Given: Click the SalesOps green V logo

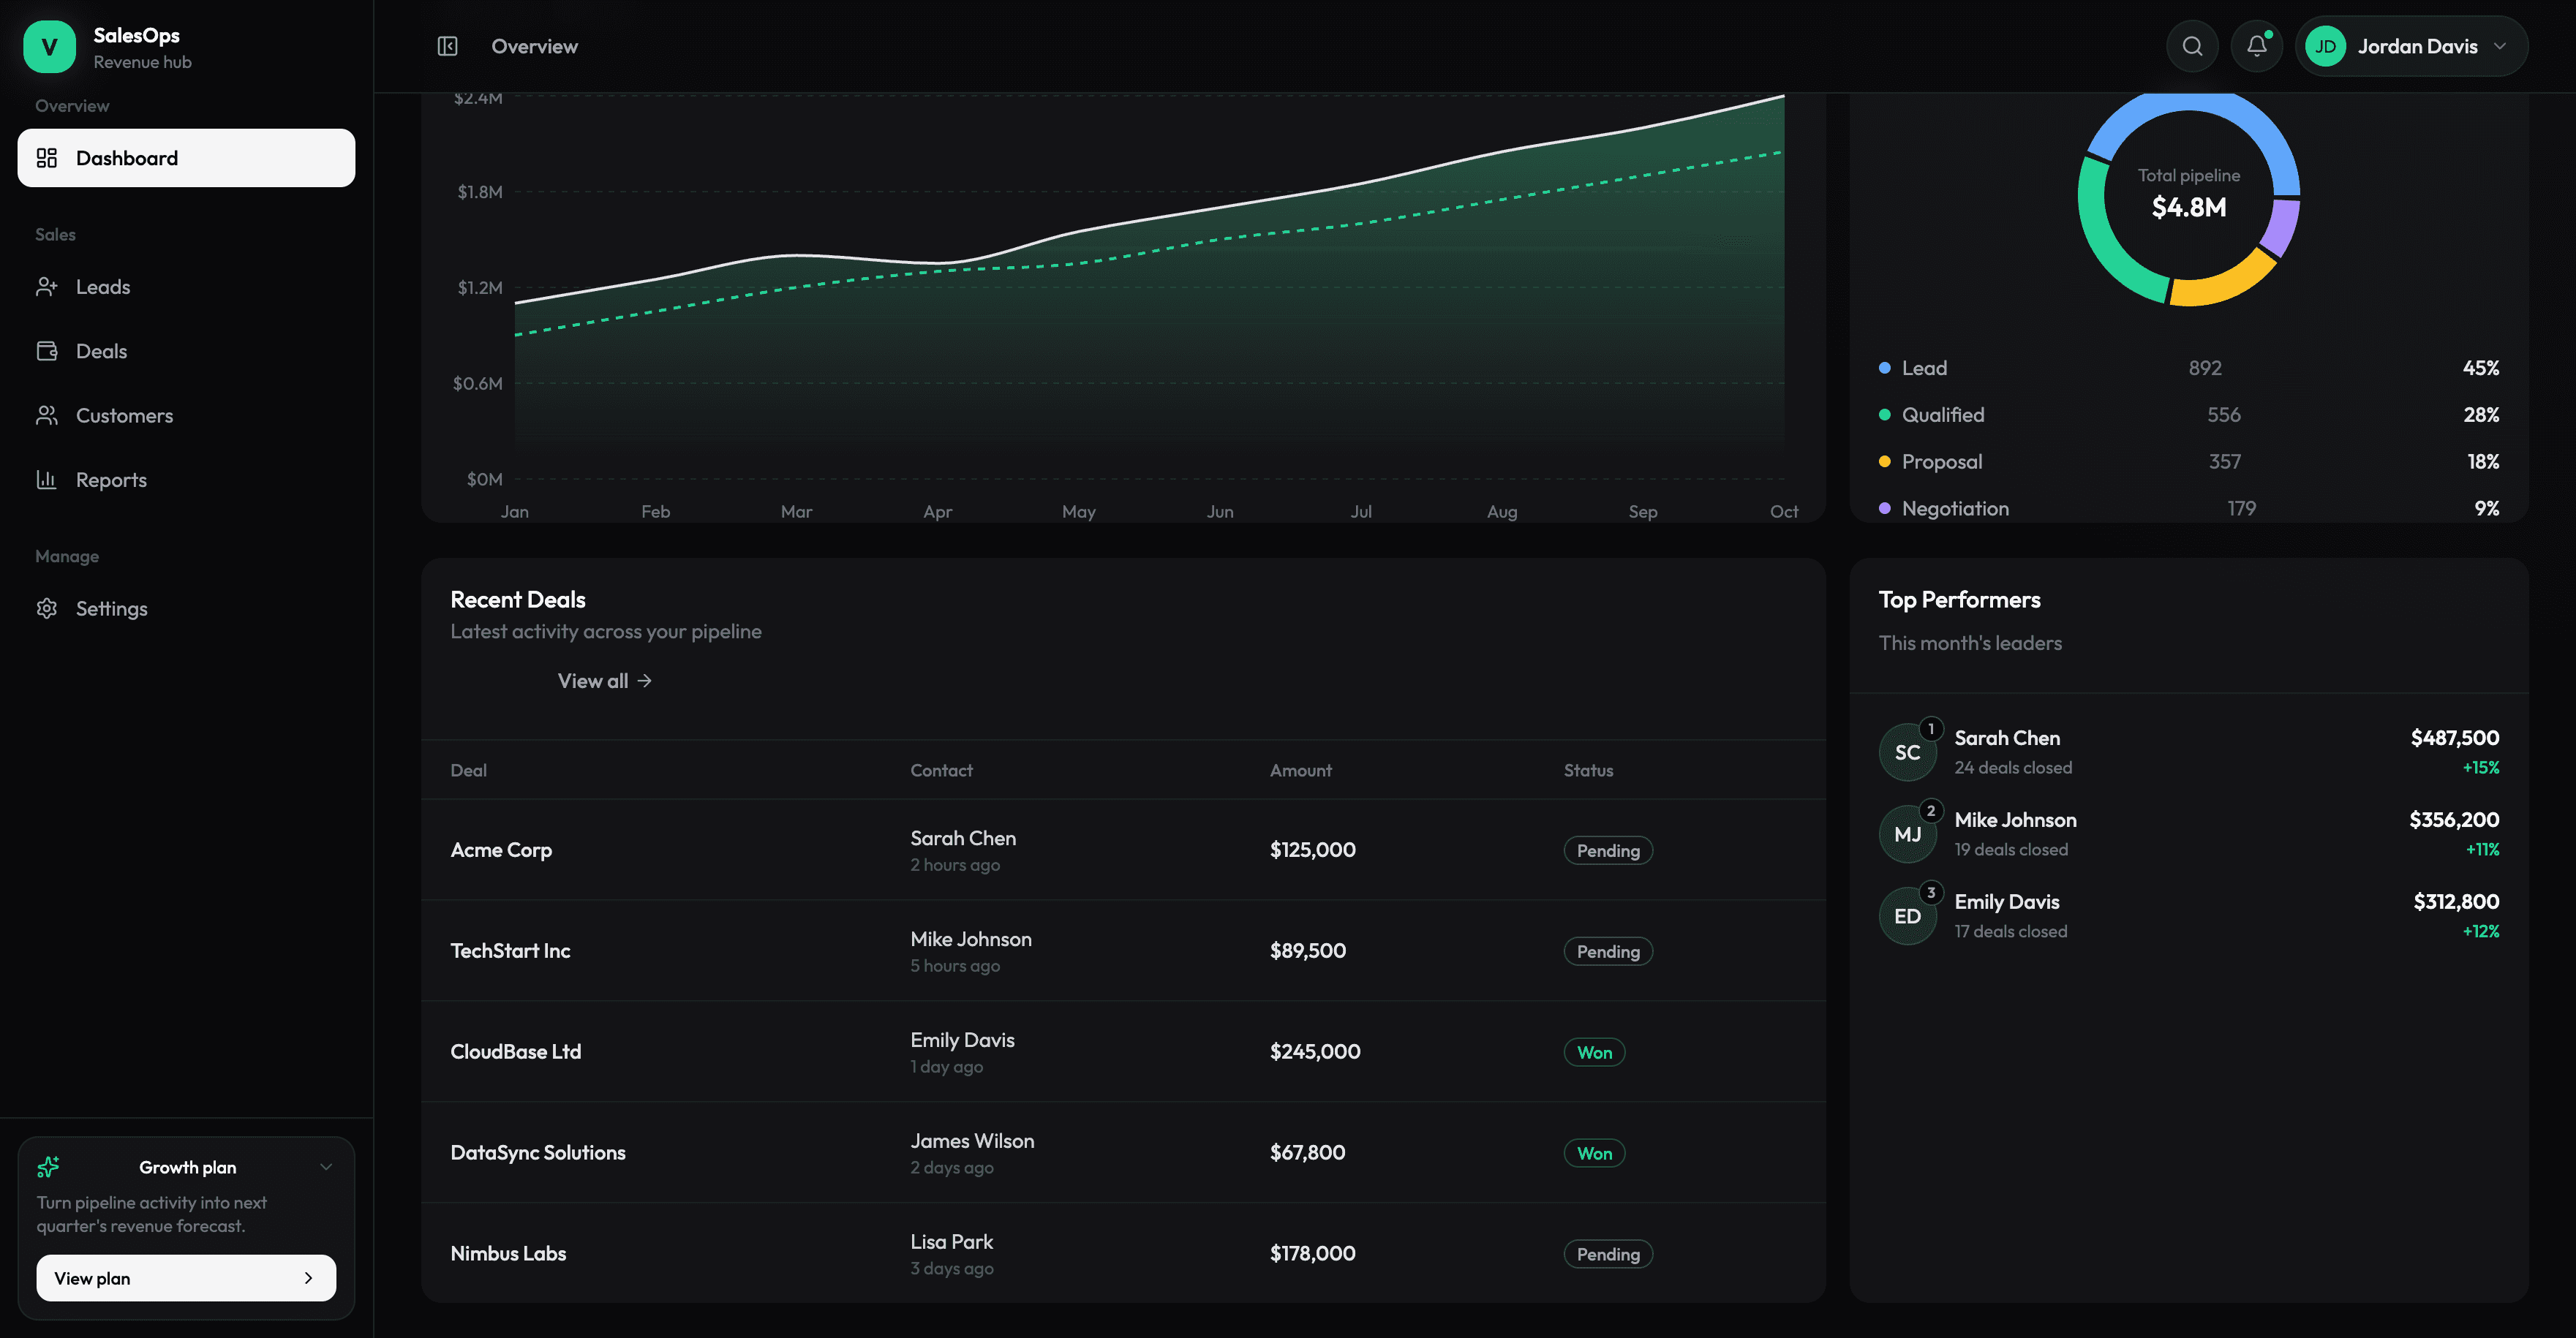Looking at the screenshot, I should (x=49, y=47).
